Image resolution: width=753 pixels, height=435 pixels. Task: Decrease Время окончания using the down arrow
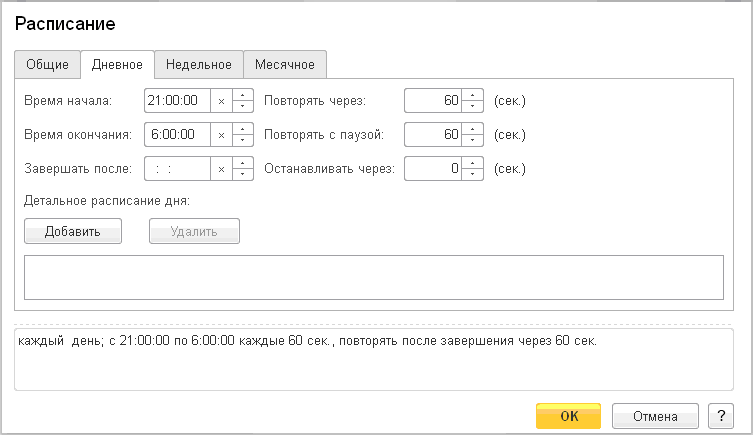(243, 140)
